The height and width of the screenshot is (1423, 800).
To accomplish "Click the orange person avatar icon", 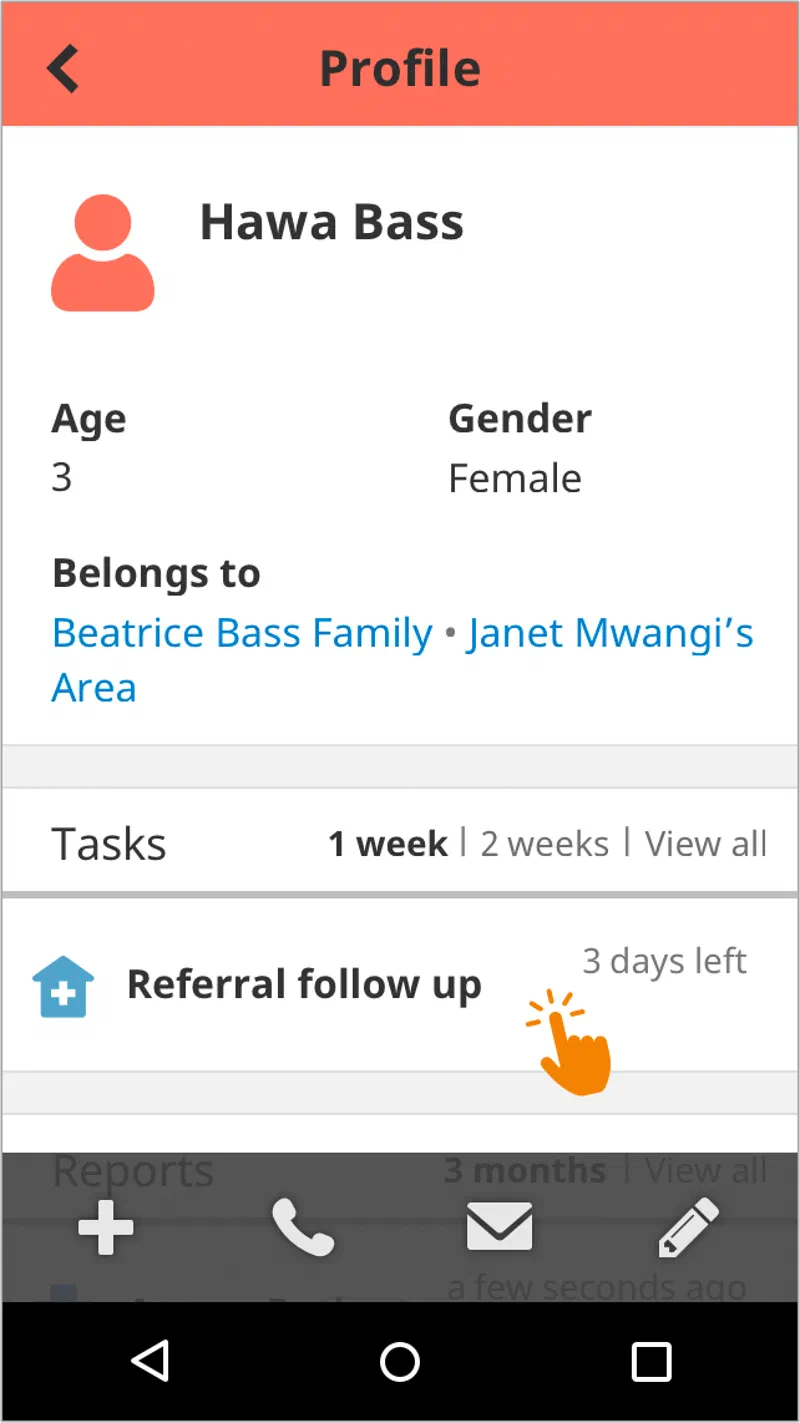I will point(102,254).
